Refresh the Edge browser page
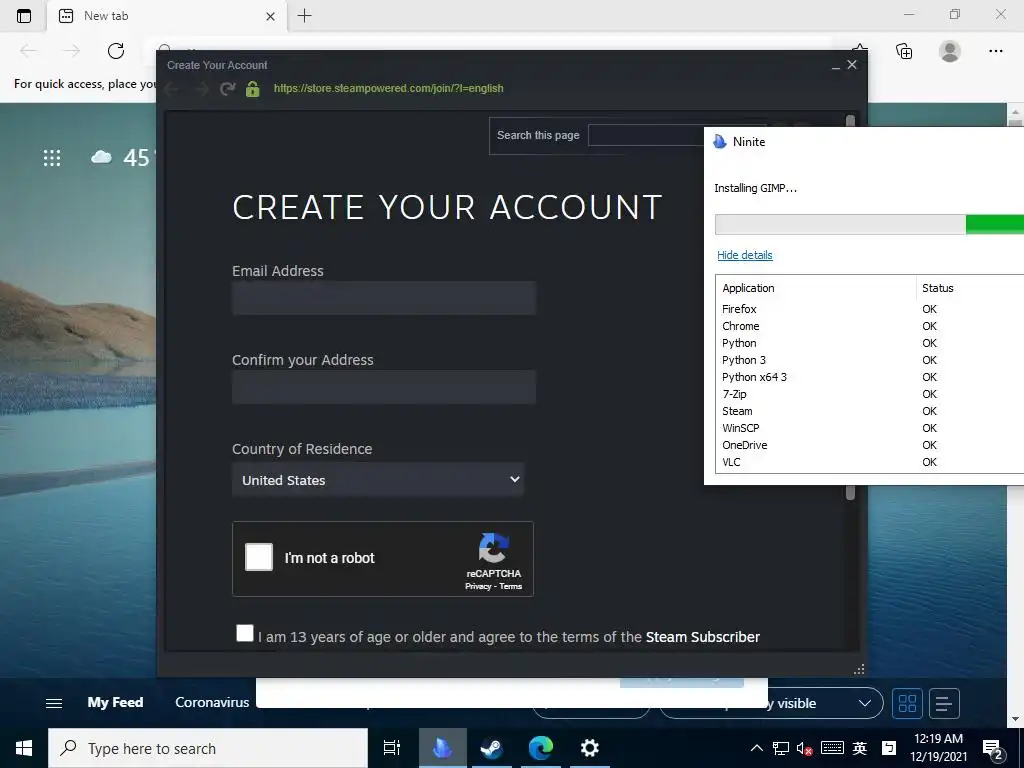Image resolution: width=1024 pixels, height=768 pixels. tap(116, 51)
